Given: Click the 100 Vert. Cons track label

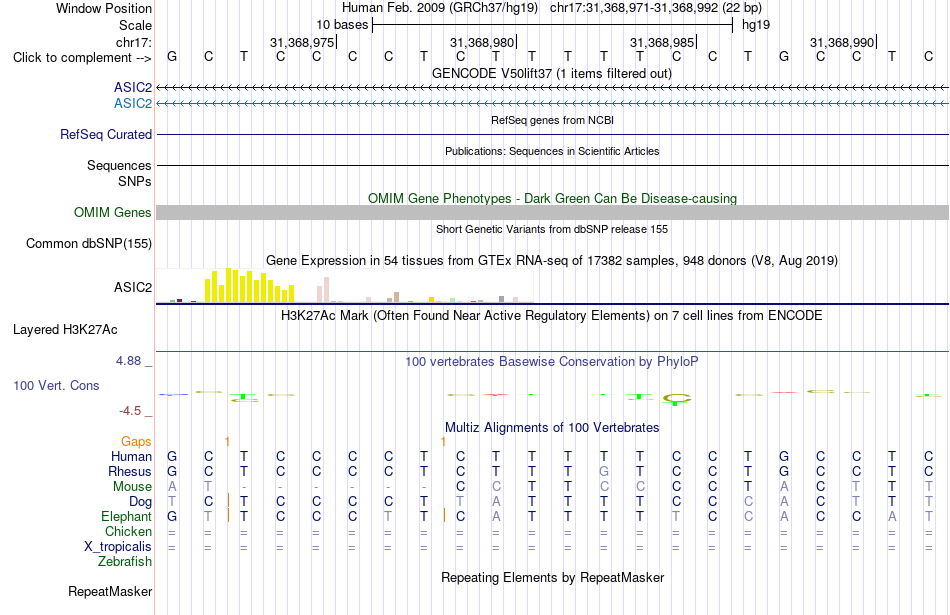Looking at the screenshot, I should (x=56, y=385).
